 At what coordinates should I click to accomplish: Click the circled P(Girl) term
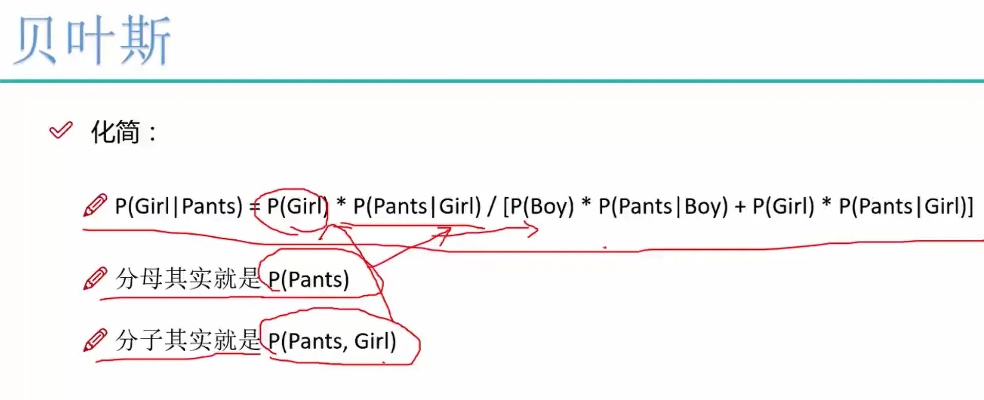tap(297, 208)
